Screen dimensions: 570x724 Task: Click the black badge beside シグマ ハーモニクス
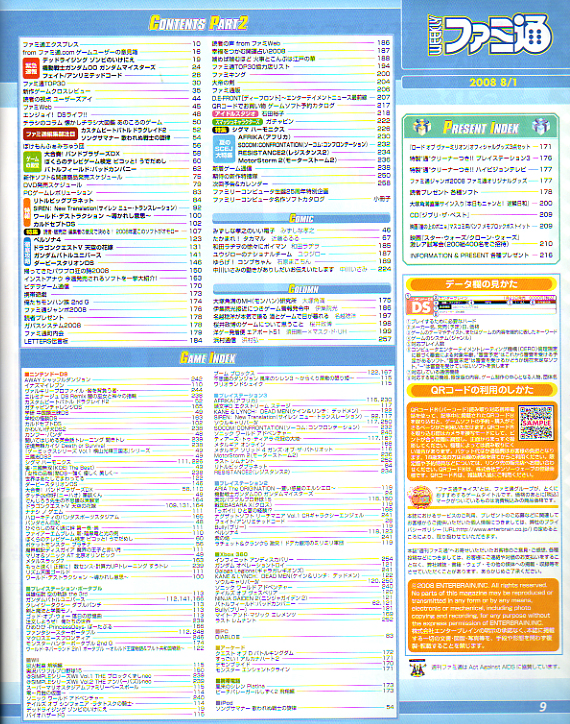click(x=221, y=130)
